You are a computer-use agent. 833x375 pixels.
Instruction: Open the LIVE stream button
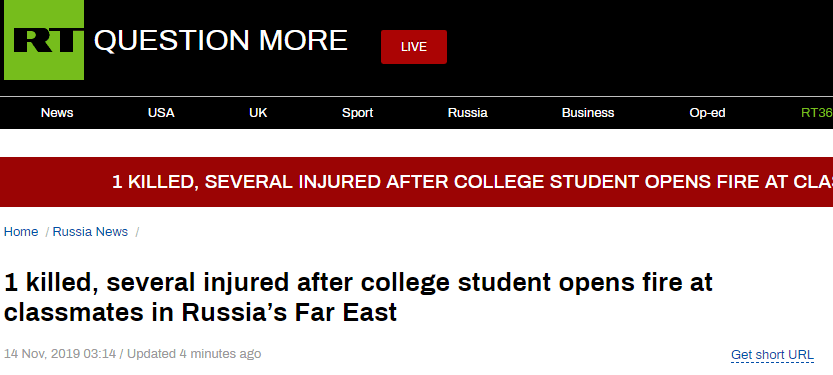pos(414,47)
